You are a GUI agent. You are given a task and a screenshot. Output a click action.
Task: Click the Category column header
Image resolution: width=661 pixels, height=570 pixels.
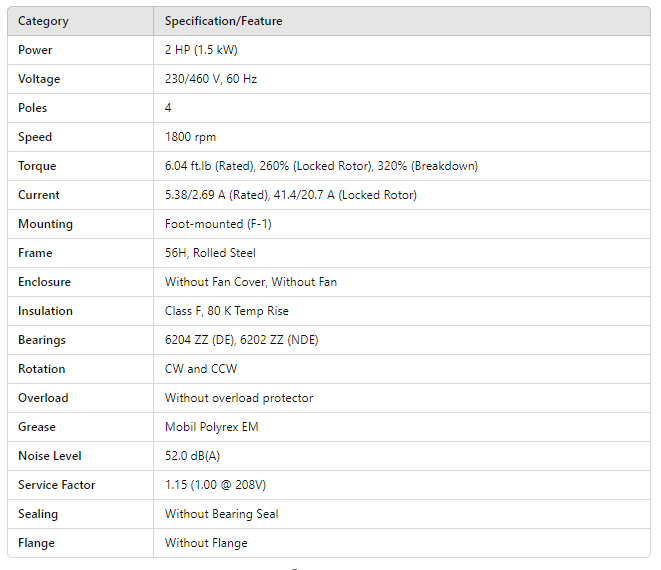43,21
